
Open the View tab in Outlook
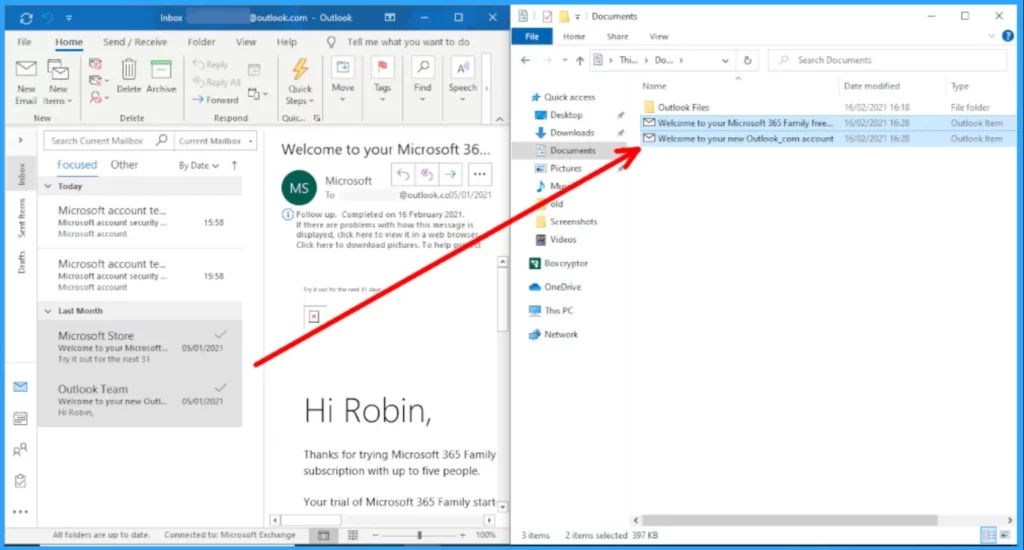click(246, 42)
